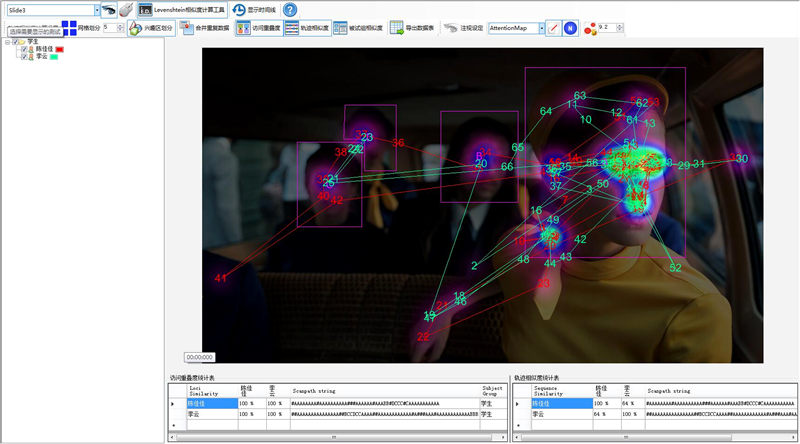Open the AttentionMap display mode dropdown

[x=516, y=28]
